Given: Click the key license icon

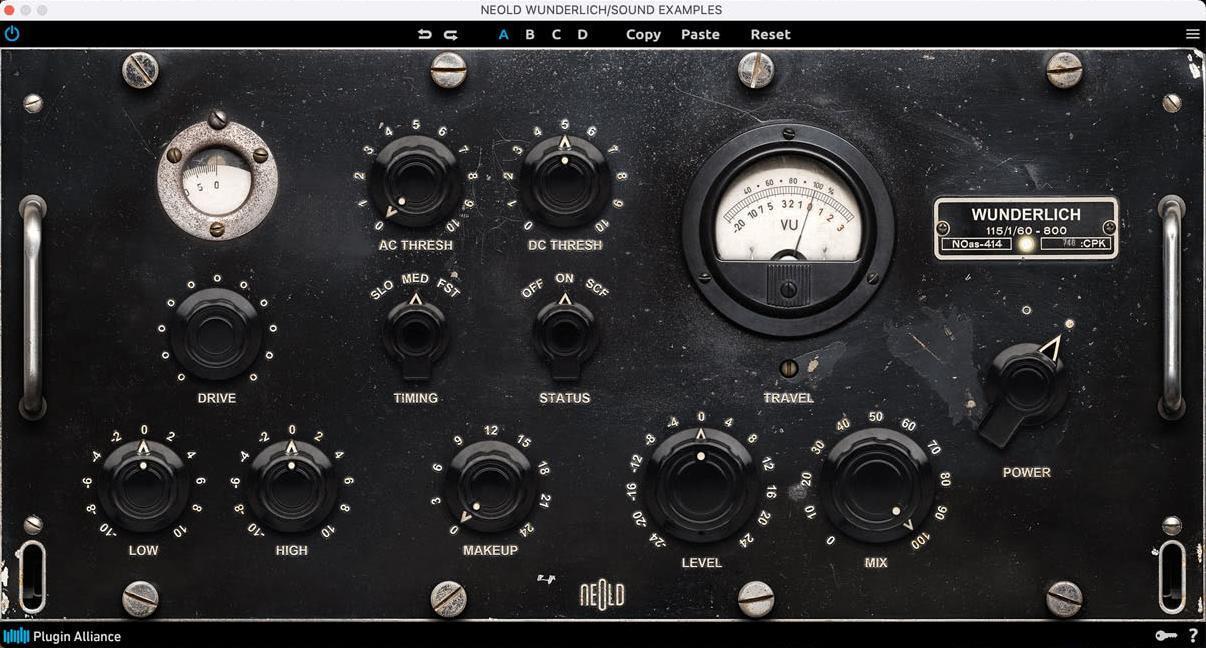Looking at the screenshot, I should pos(1165,636).
